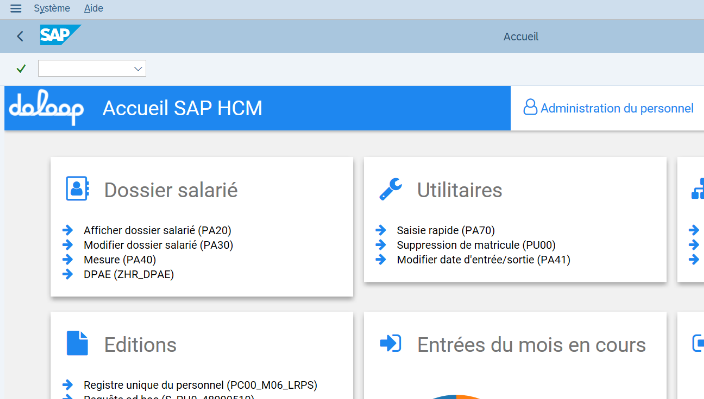Click the person icon beside Administration du personnel
The image size is (704, 399).
pos(530,107)
